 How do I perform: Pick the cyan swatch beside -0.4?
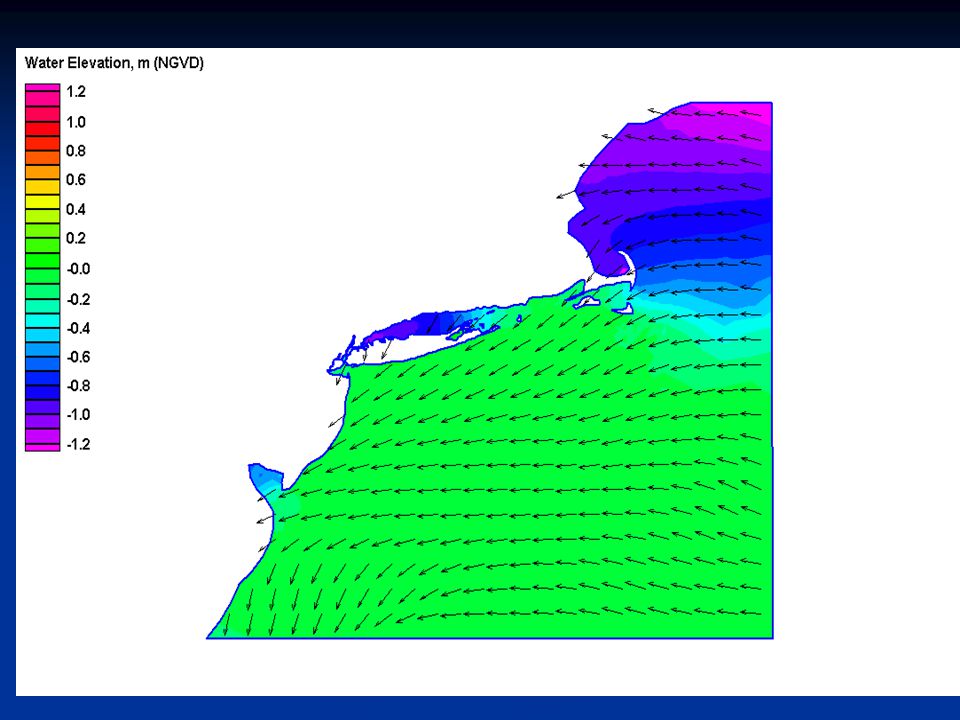(42, 320)
